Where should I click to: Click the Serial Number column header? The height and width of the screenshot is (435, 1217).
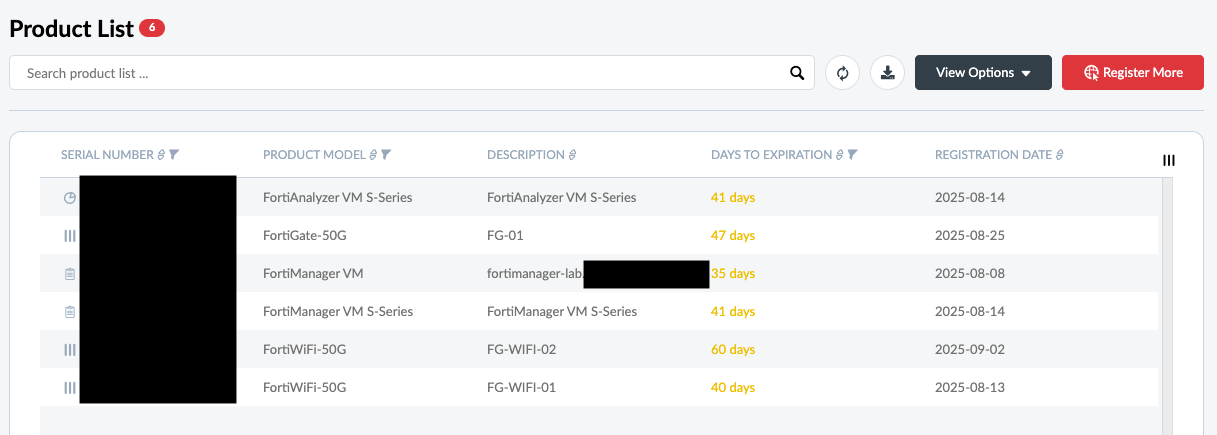[x=108, y=155]
